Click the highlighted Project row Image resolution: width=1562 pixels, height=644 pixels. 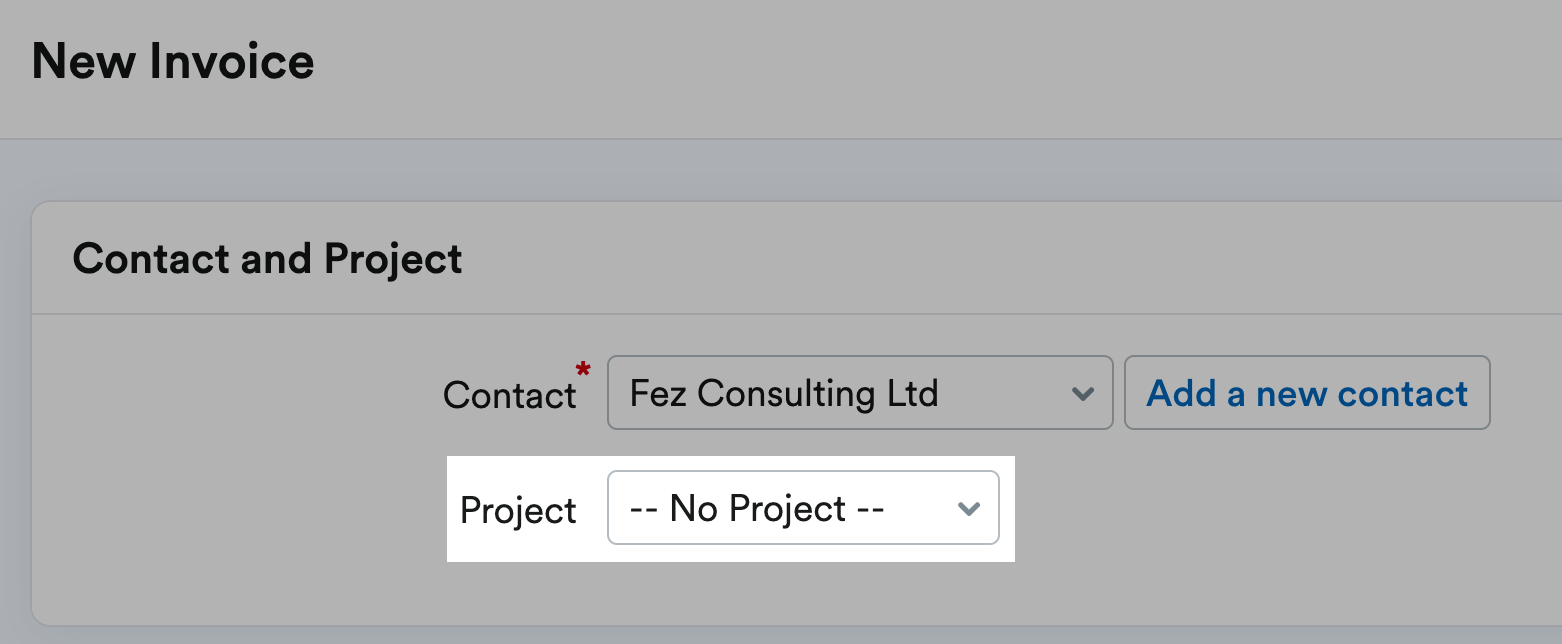click(x=730, y=509)
